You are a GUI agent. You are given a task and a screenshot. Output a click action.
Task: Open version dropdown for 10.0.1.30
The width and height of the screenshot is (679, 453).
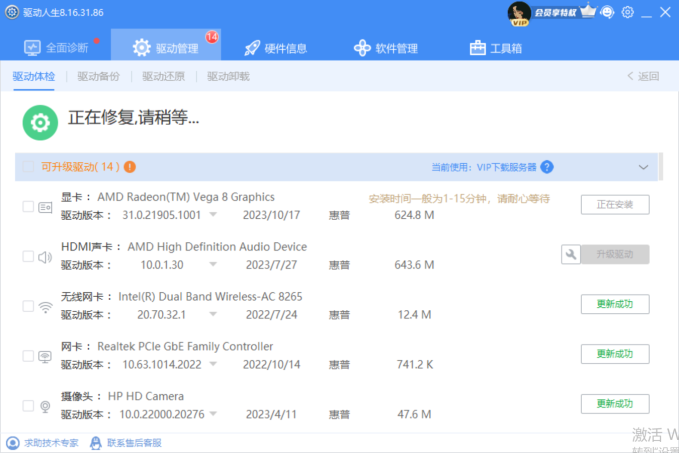click(213, 264)
